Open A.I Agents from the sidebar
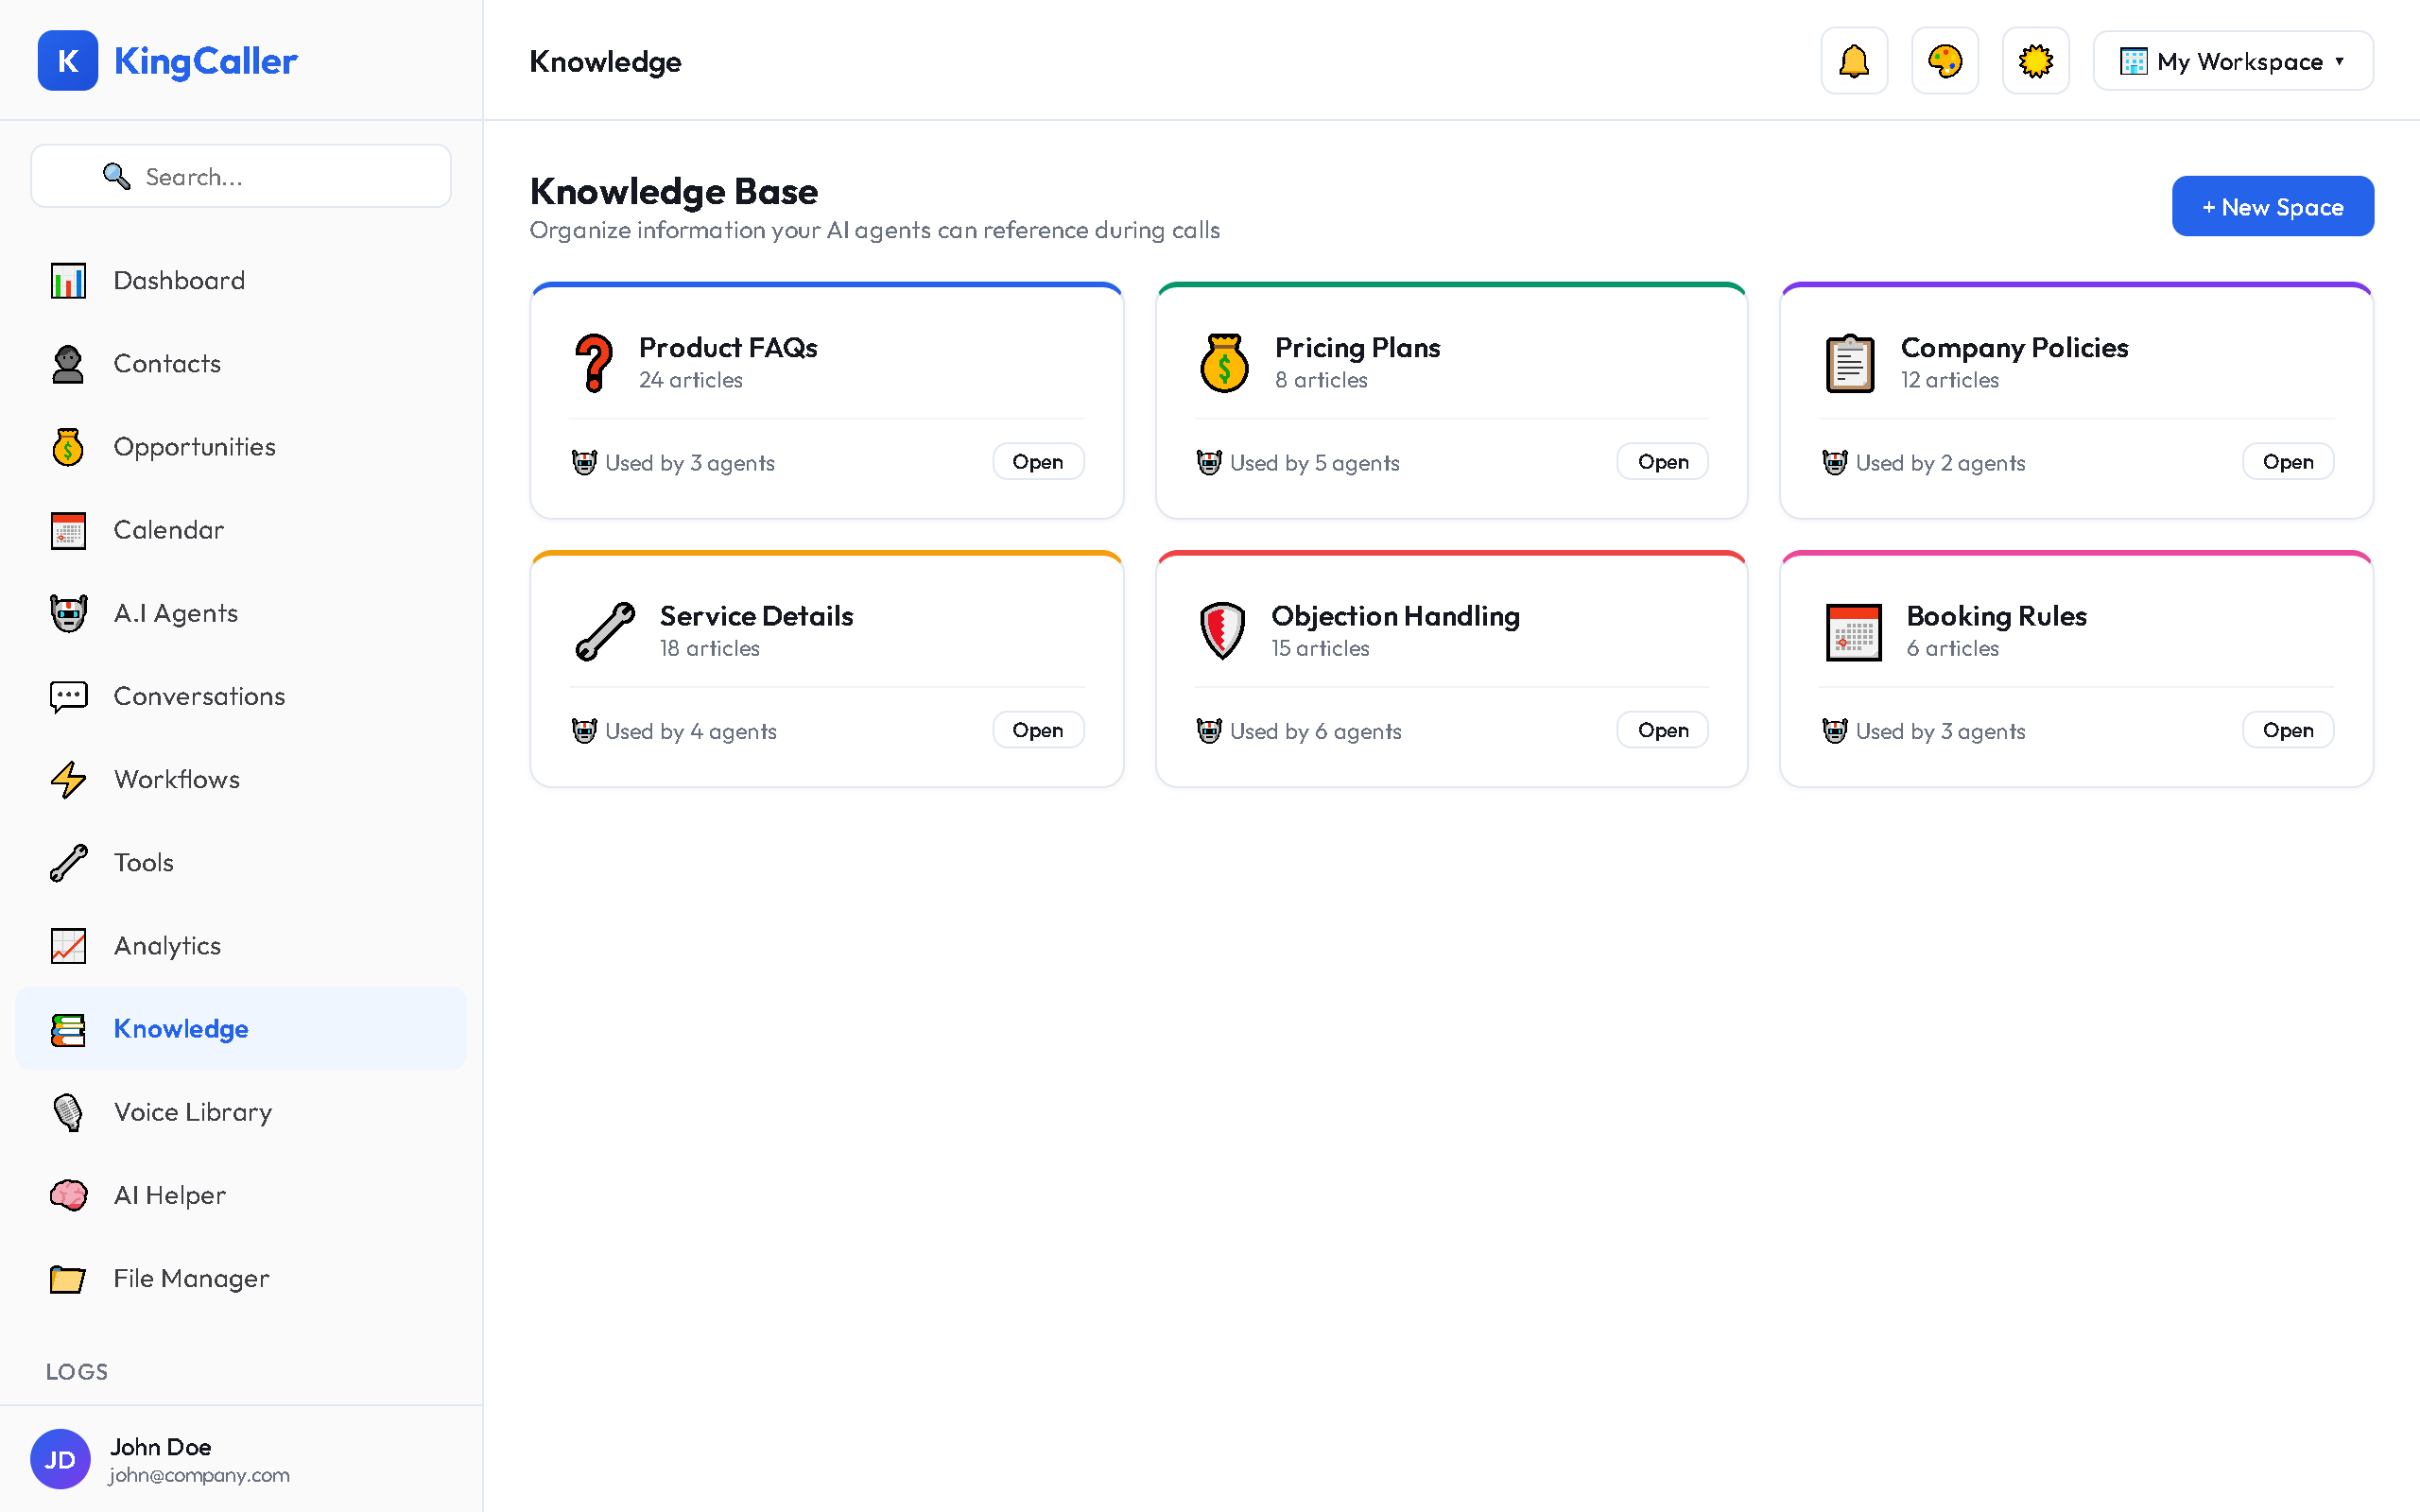Screen dimensions: 2420x1512 175,613
